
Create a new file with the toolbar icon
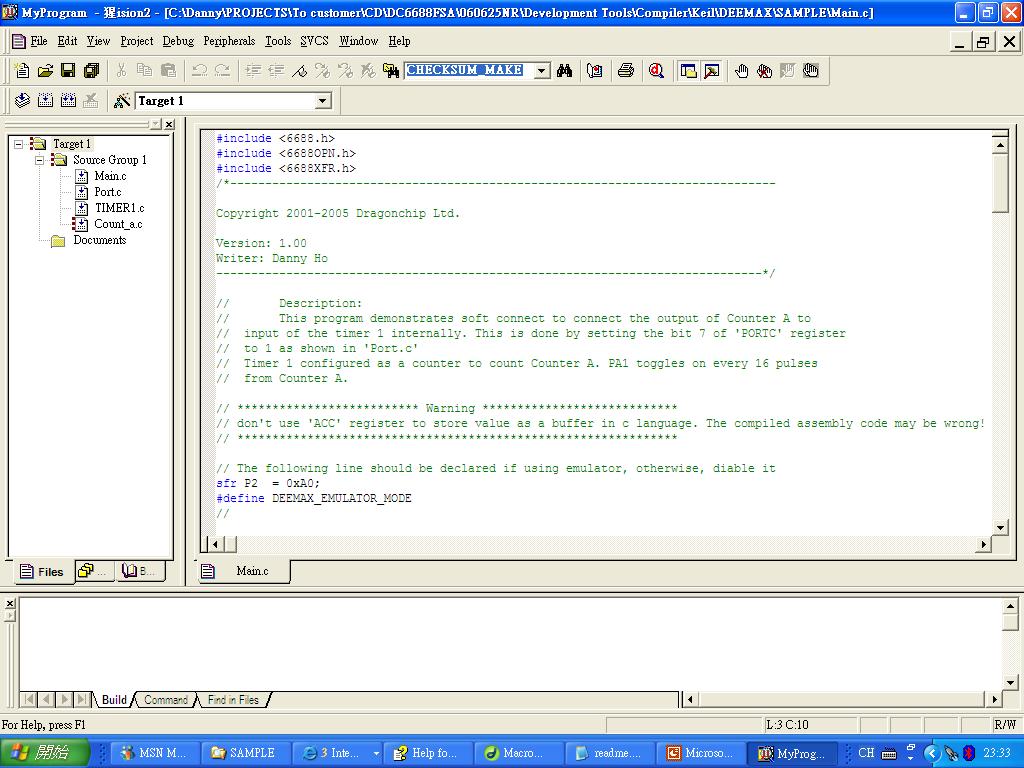tap(22, 71)
